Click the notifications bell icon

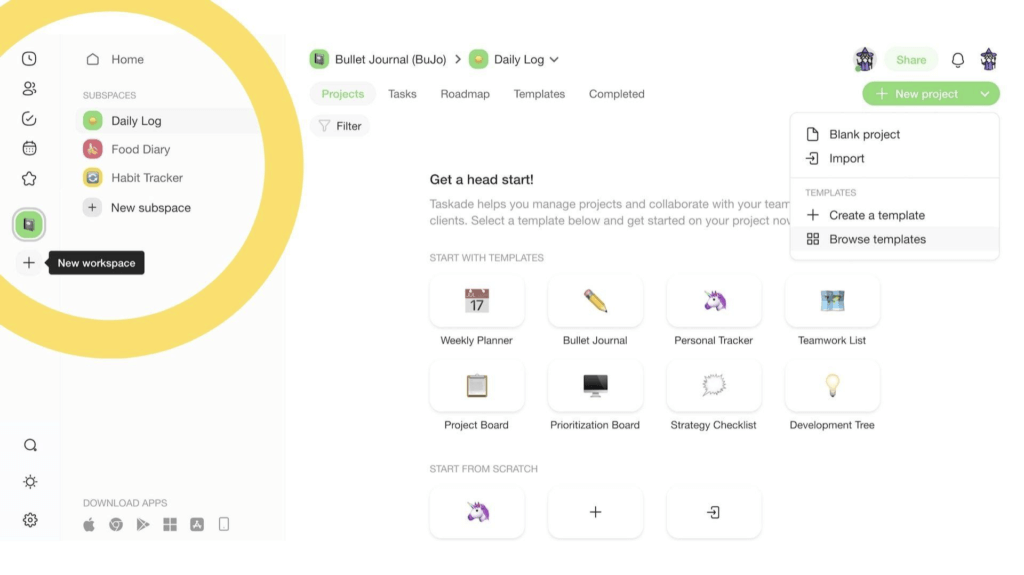click(x=958, y=60)
